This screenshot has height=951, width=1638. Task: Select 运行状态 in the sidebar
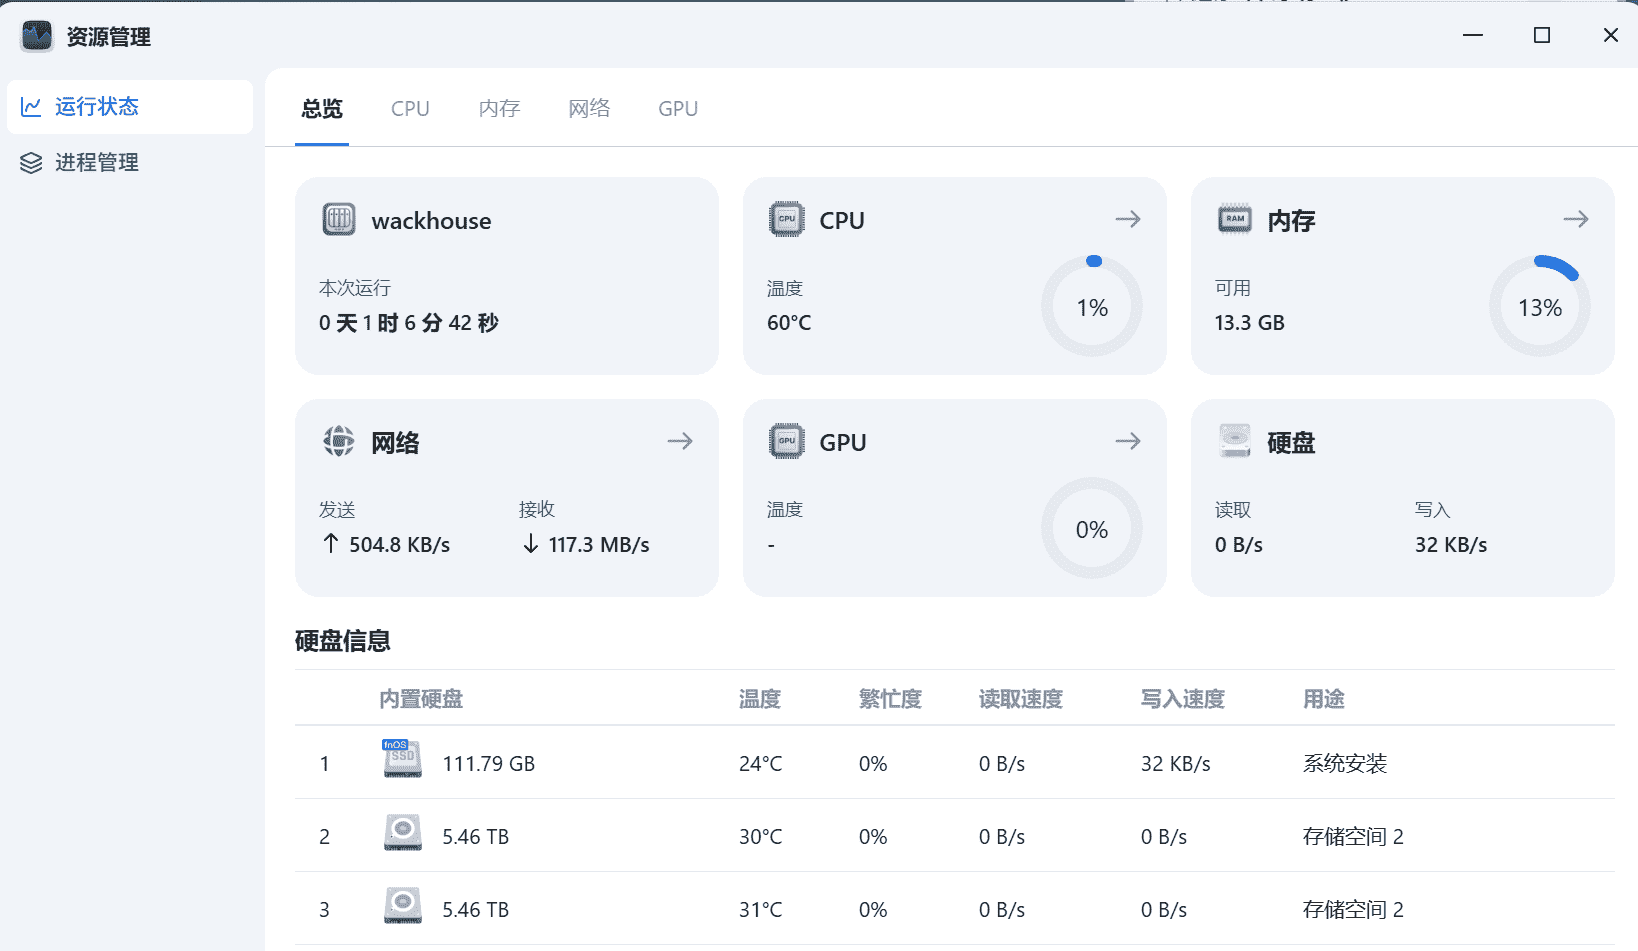coord(96,106)
